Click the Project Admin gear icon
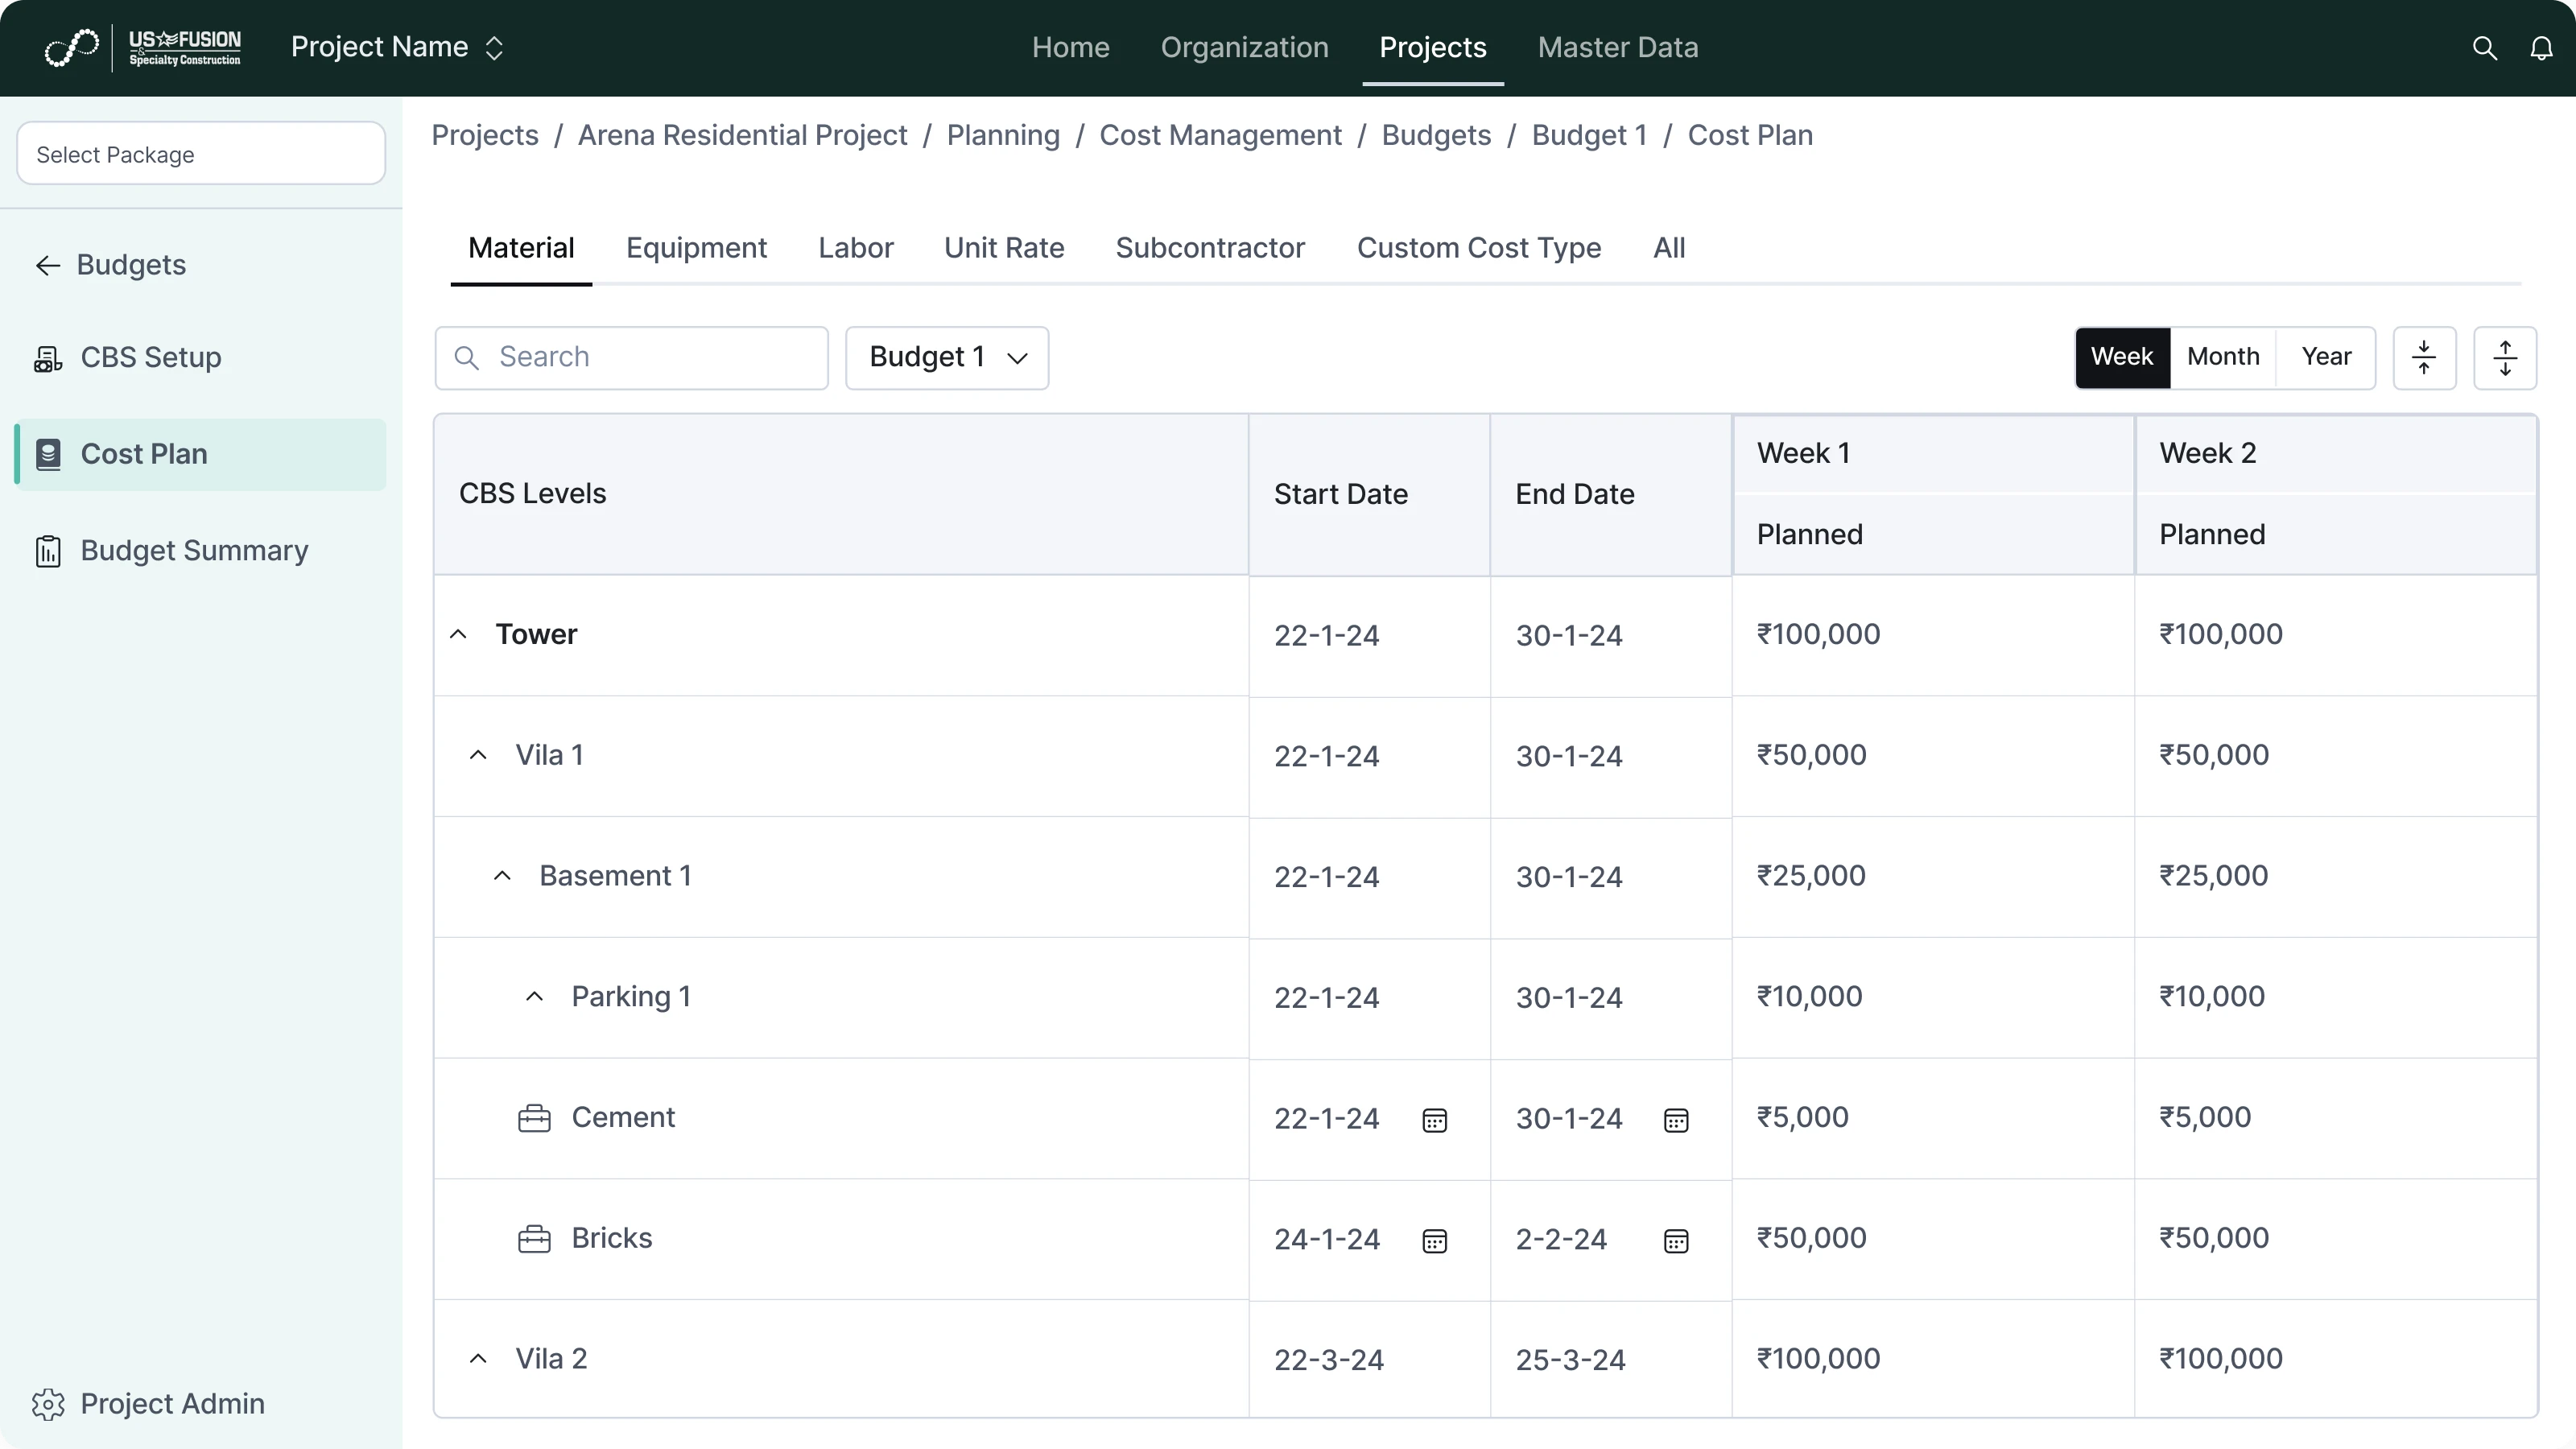 point(48,1403)
